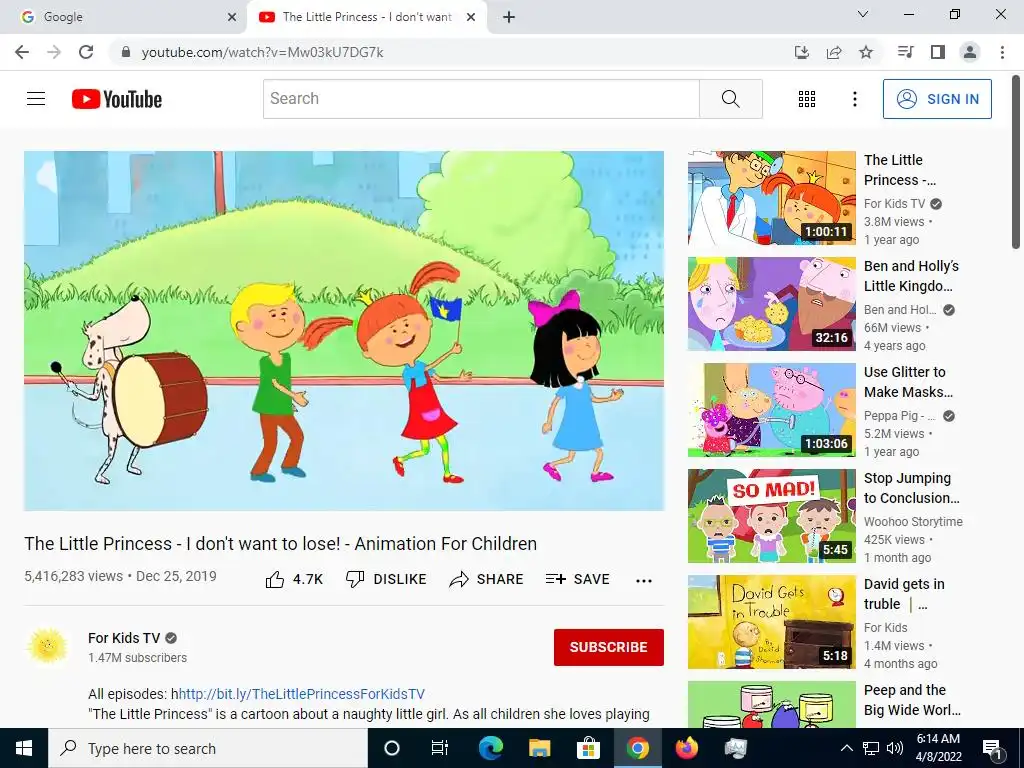Click the taskbar search box
The width and height of the screenshot is (1024, 768).
pos(208,748)
